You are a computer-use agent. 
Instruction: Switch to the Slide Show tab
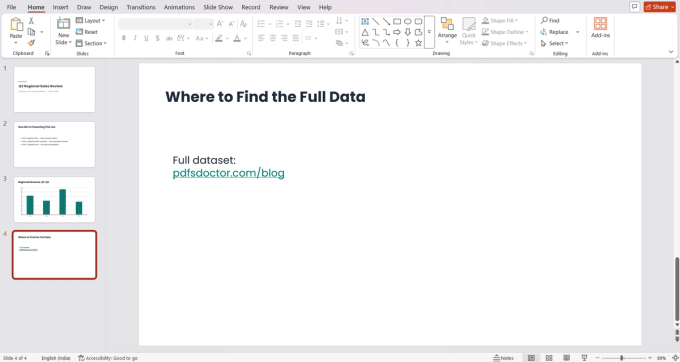(x=218, y=7)
